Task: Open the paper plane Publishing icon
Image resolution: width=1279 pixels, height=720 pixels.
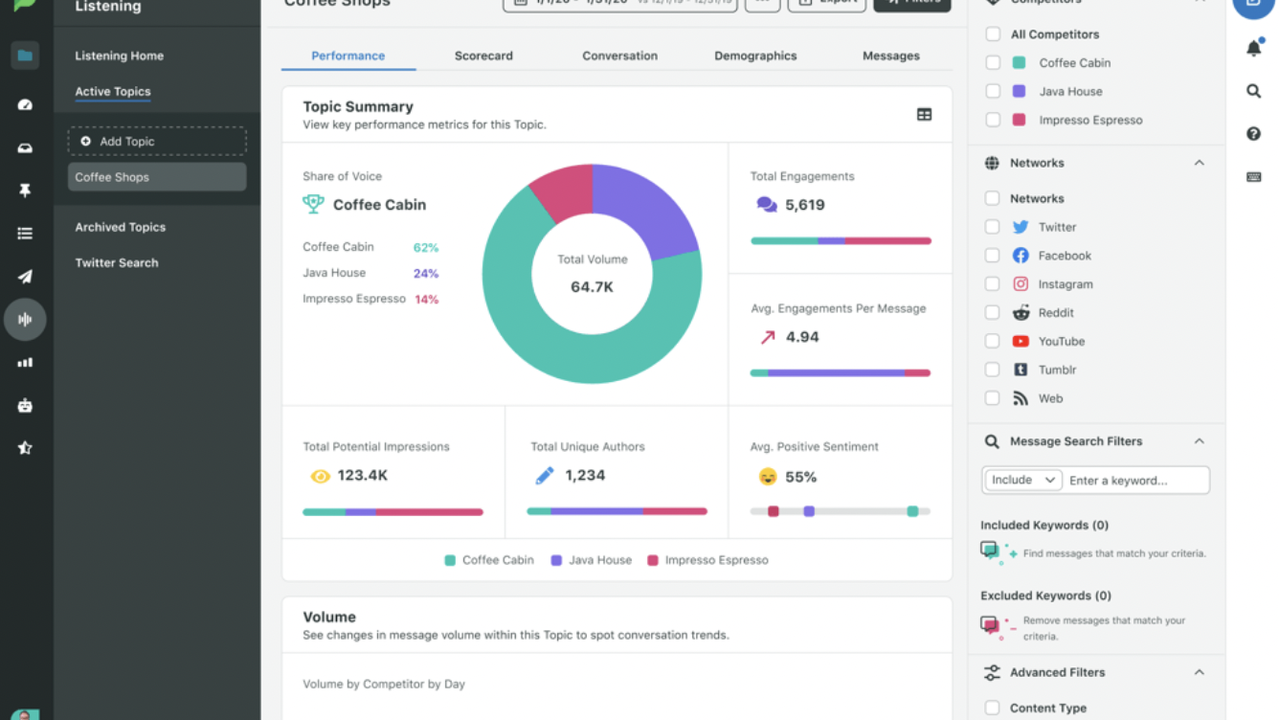Action: click(x=25, y=277)
